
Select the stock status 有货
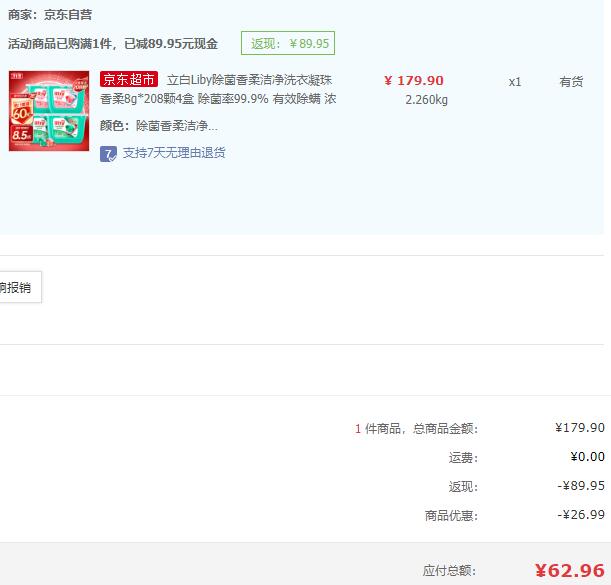click(x=571, y=82)
